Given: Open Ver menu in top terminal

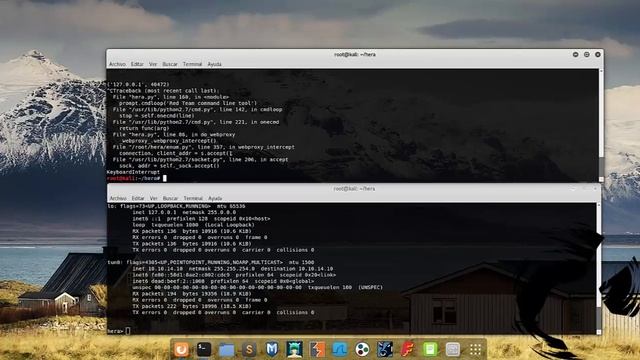Looking at the screenshot, I should click(153, 64).
